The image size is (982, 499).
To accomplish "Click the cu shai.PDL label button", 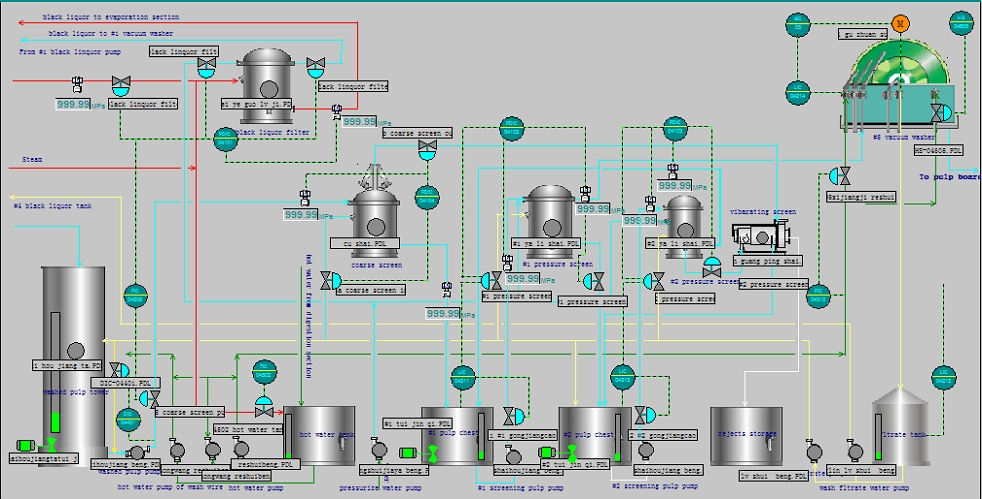I will [x=367, y=243].
